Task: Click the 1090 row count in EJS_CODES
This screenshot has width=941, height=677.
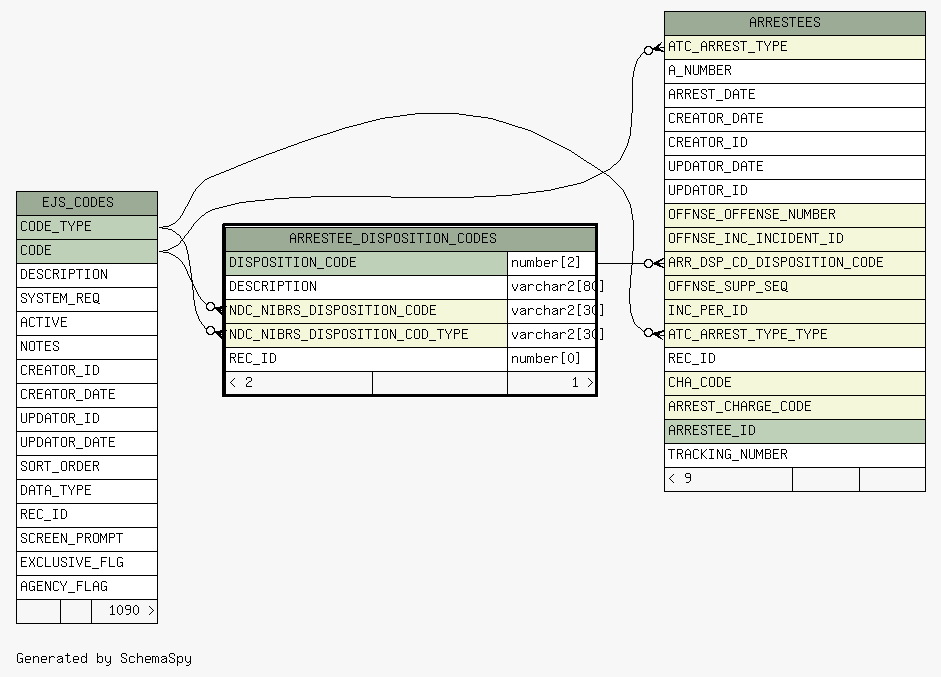Action: click(124, 611)
